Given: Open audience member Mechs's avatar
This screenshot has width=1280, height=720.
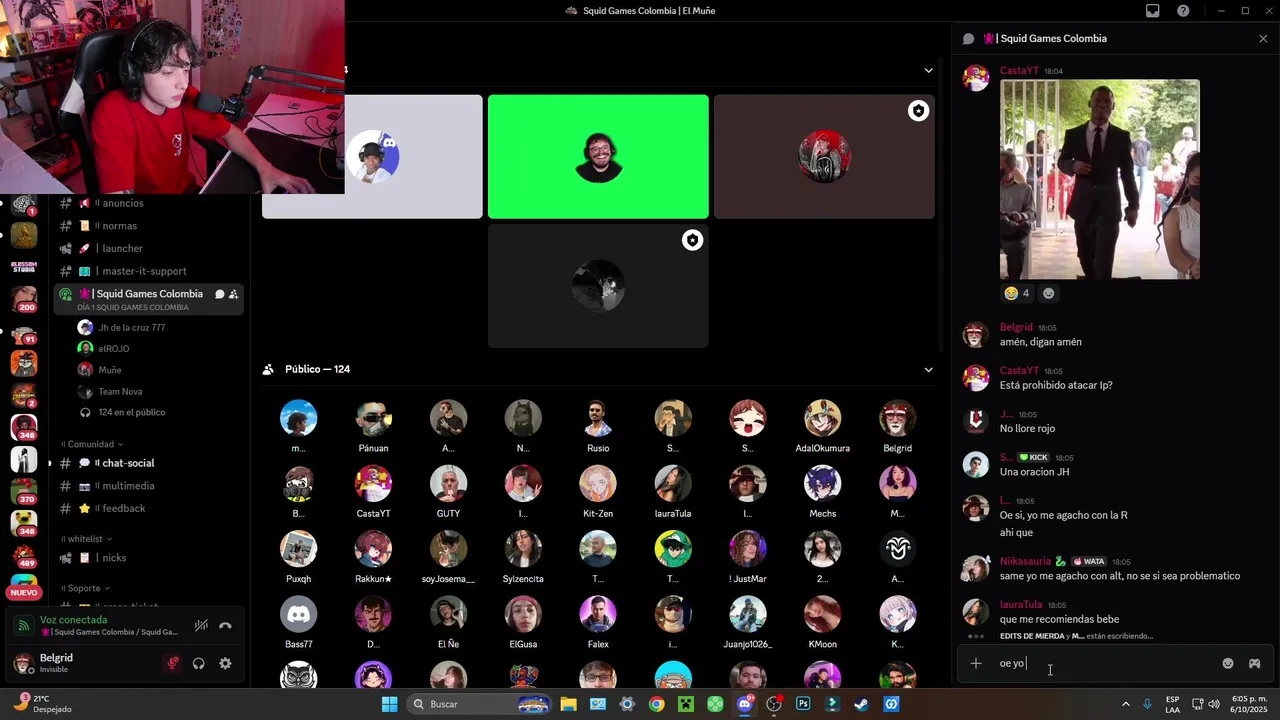Looking at the screenshot, I should point(822,484).
